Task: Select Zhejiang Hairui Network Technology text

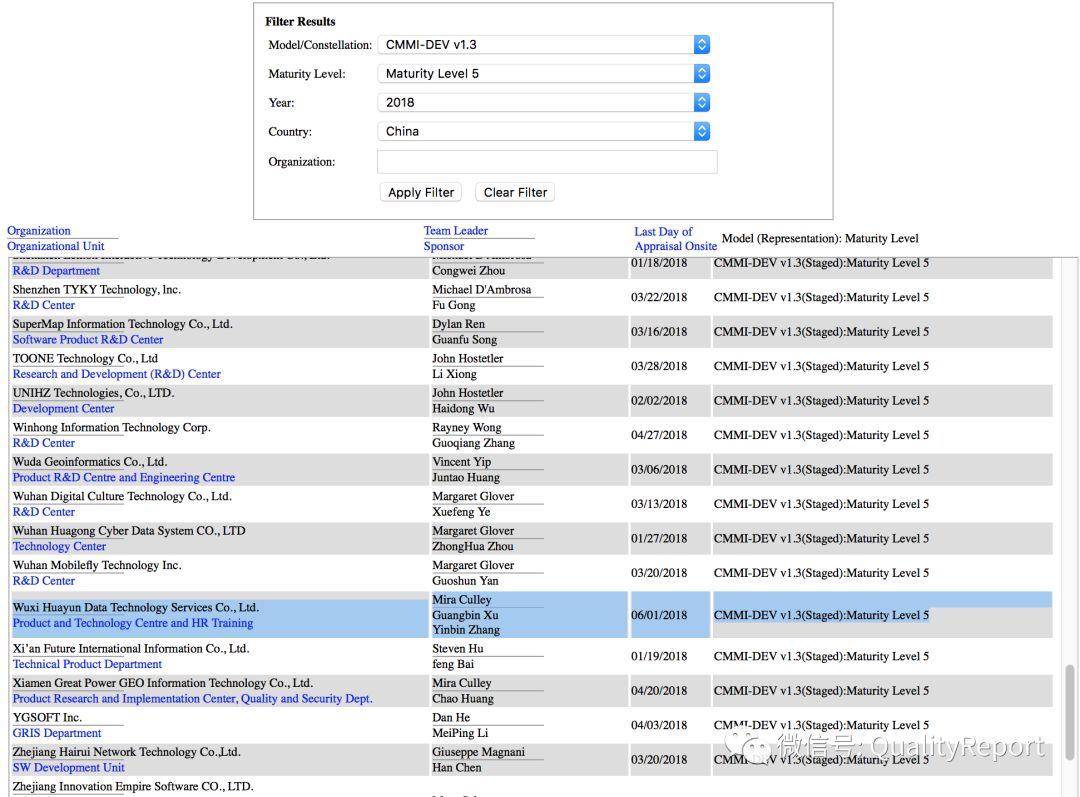Action: 127,752
